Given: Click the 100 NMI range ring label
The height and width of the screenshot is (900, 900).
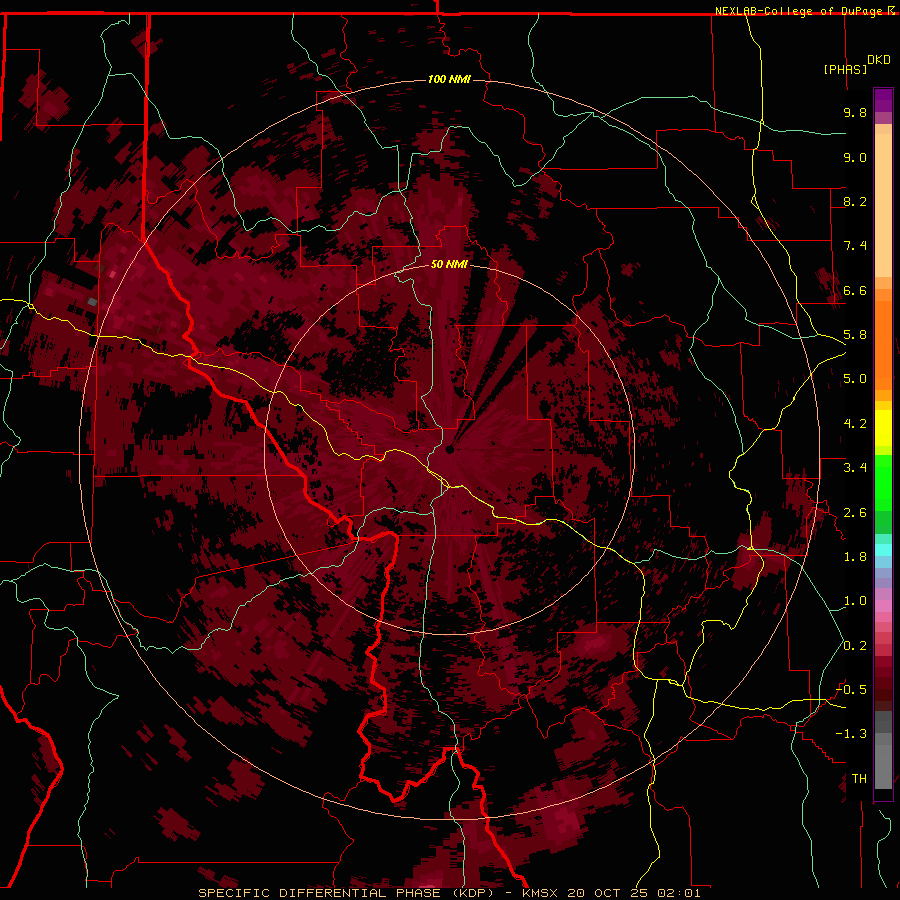Looking at the screenshot, I should 449,79.
